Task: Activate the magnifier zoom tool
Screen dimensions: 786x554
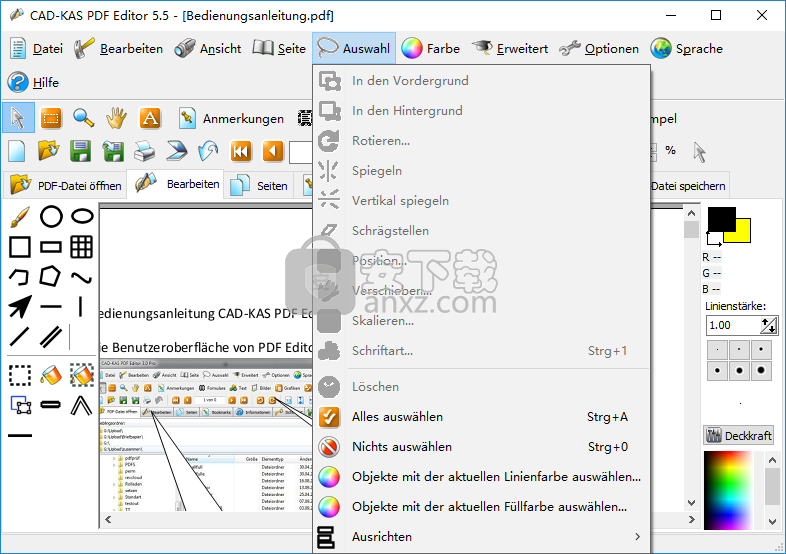Action: coord(83,118)
